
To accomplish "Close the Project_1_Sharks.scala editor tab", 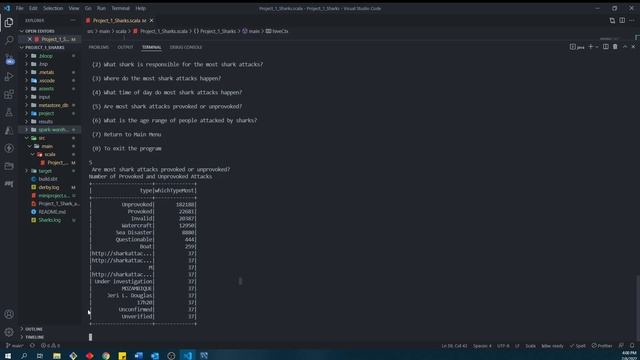I will 151,20.
